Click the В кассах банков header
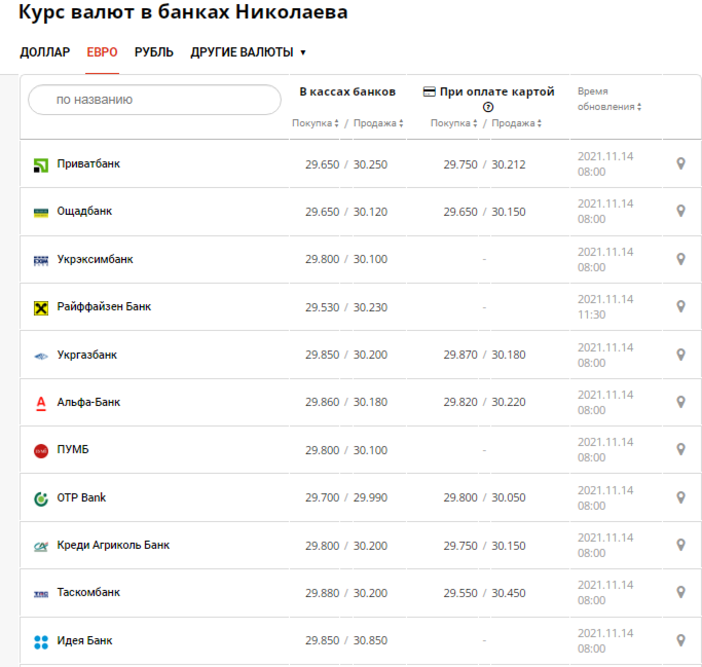 347,92
